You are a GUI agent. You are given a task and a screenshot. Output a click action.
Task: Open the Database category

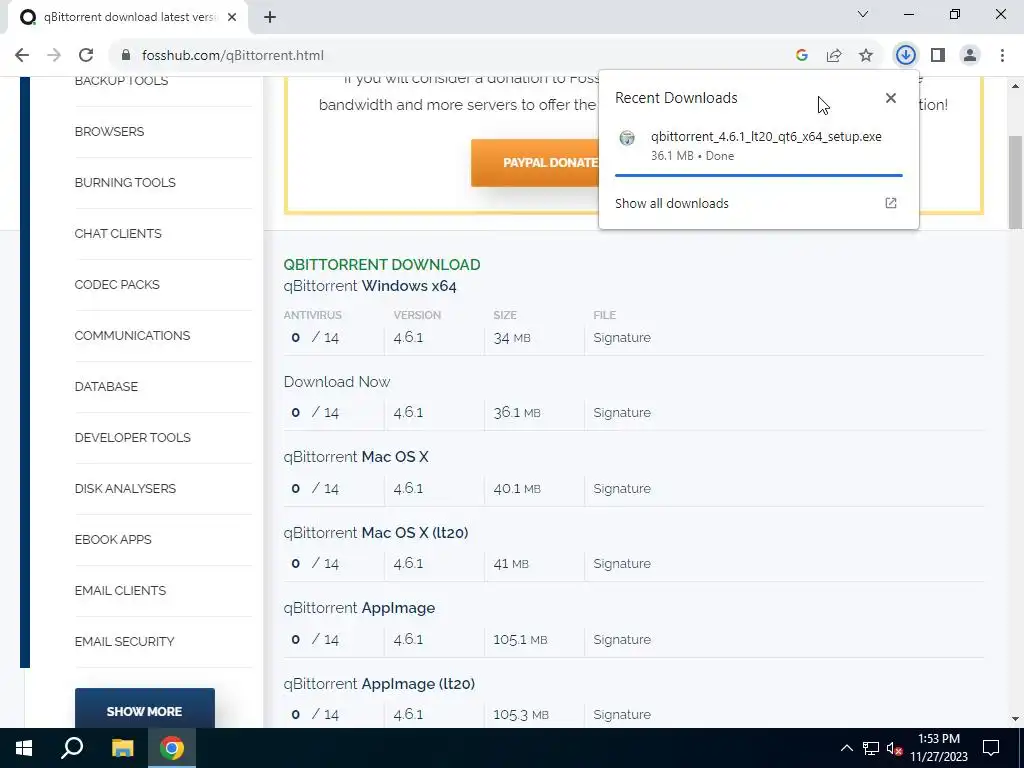pos(106,386)
